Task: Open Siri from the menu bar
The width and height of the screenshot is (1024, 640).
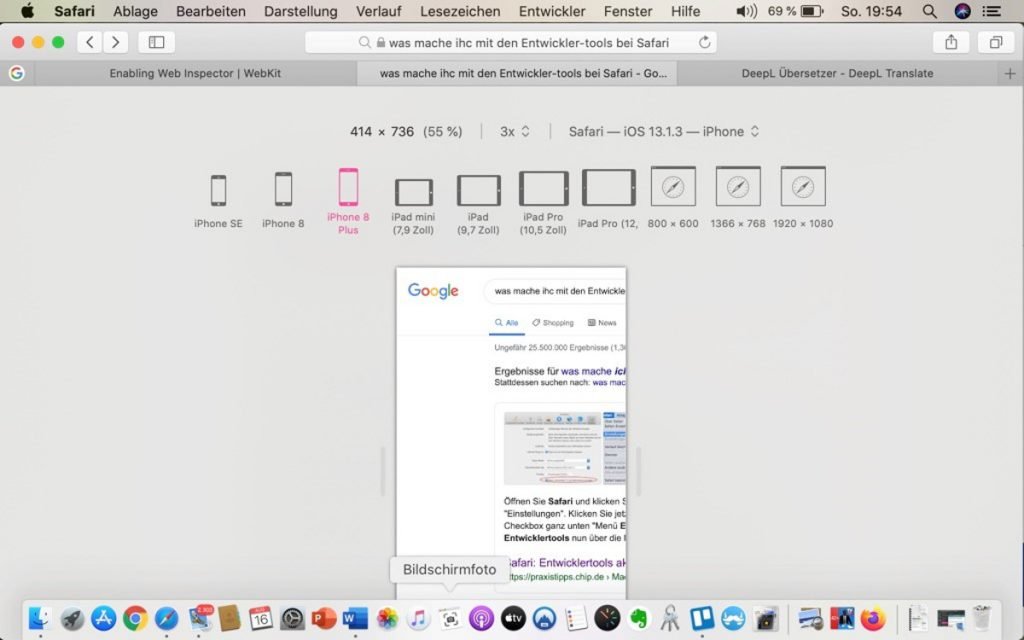Action: [x=962, y=11]
